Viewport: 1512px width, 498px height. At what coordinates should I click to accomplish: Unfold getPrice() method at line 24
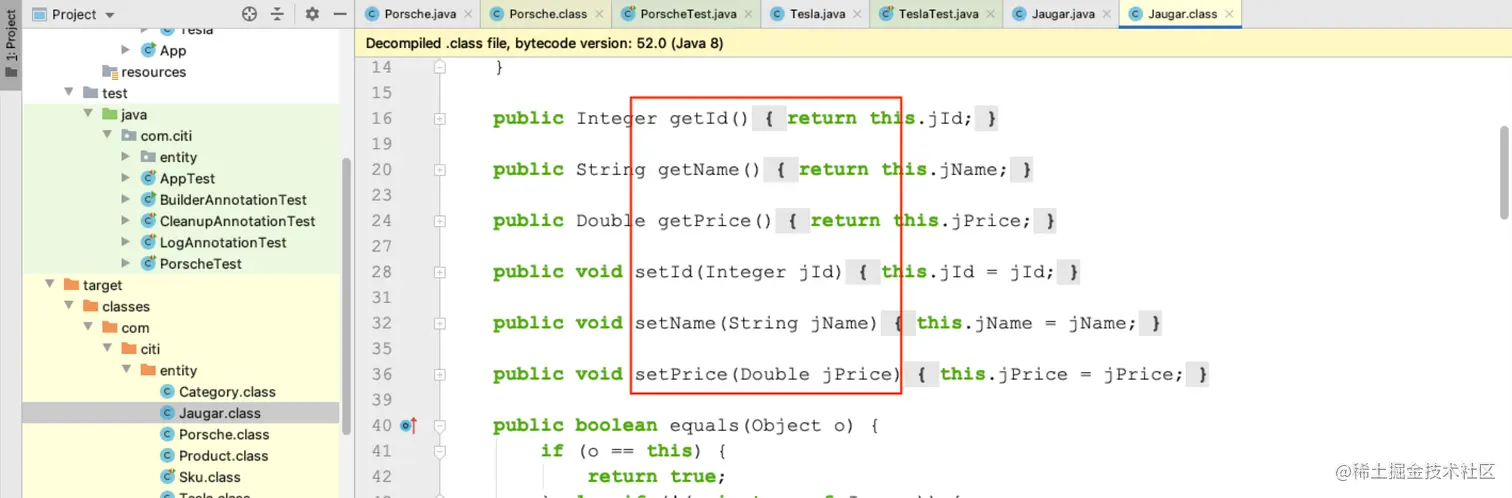click(x=440, y=221)
